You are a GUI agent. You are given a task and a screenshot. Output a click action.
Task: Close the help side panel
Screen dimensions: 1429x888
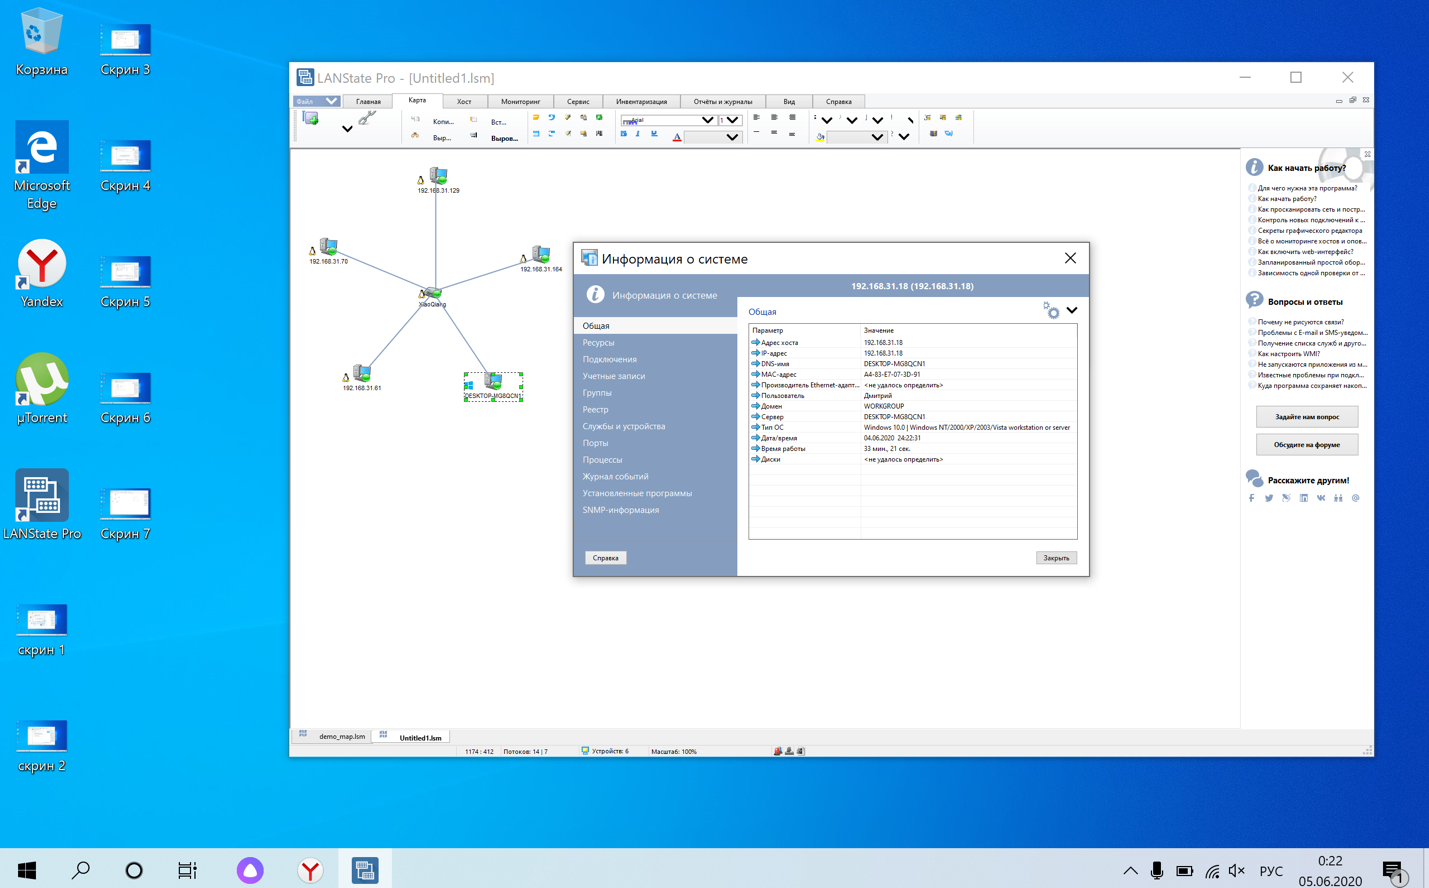tap(1367, 154)
